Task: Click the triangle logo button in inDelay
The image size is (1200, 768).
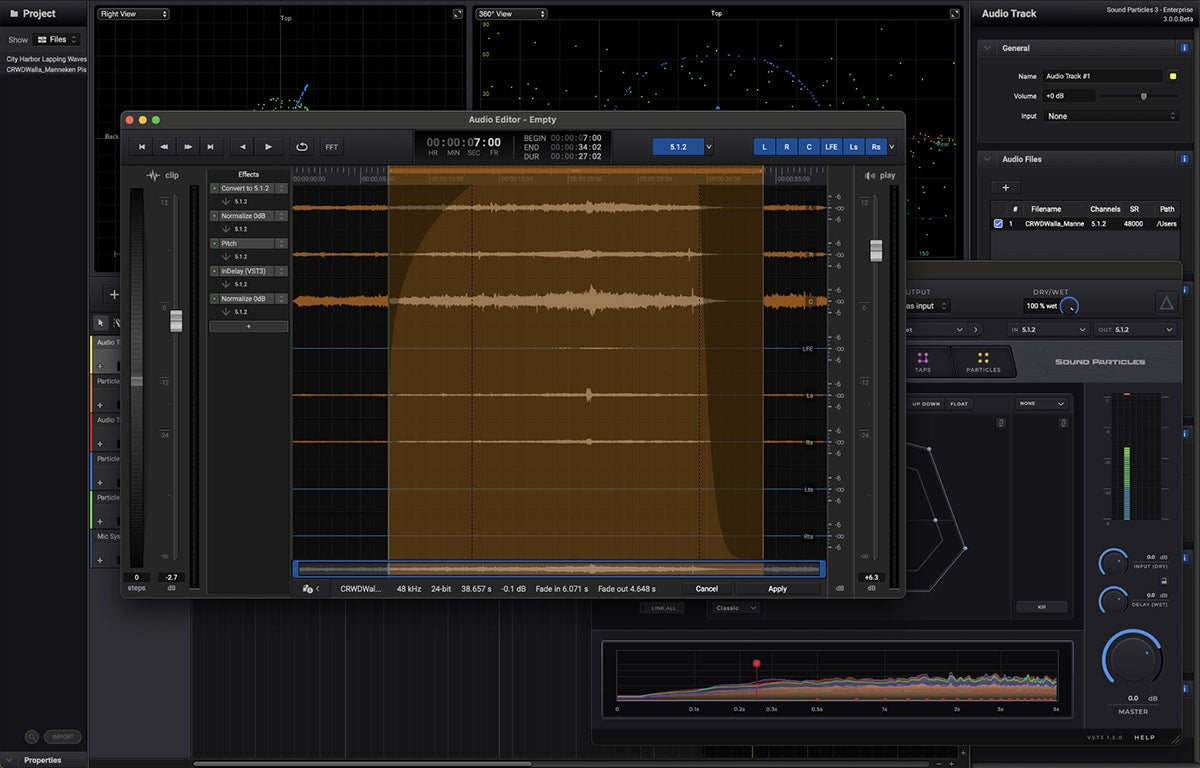Action: (x=1166, y=303)
